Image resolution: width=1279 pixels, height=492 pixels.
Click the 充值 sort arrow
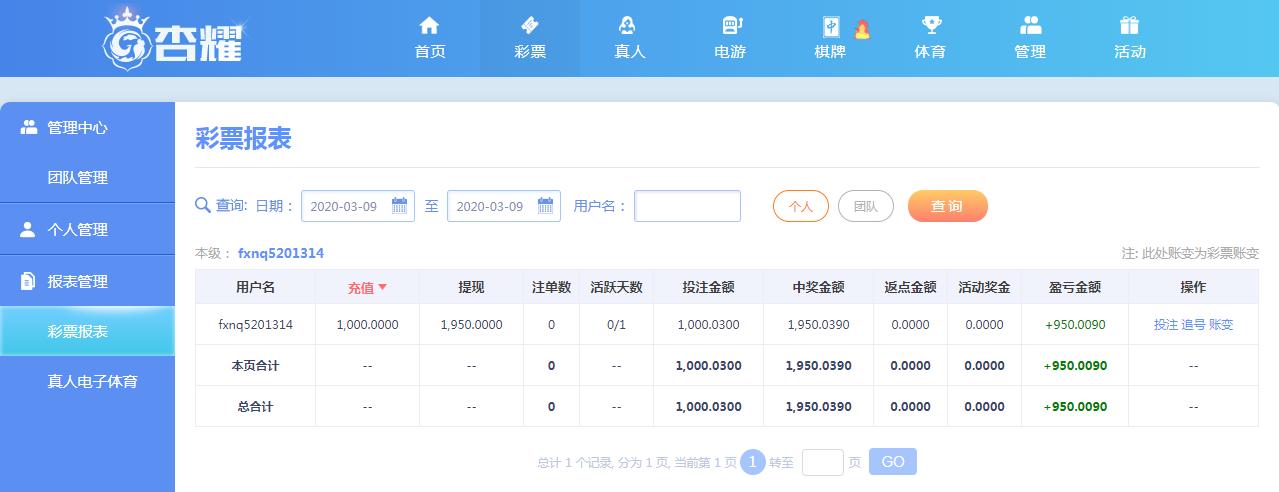pyautogui.click(x=382, y=288)
